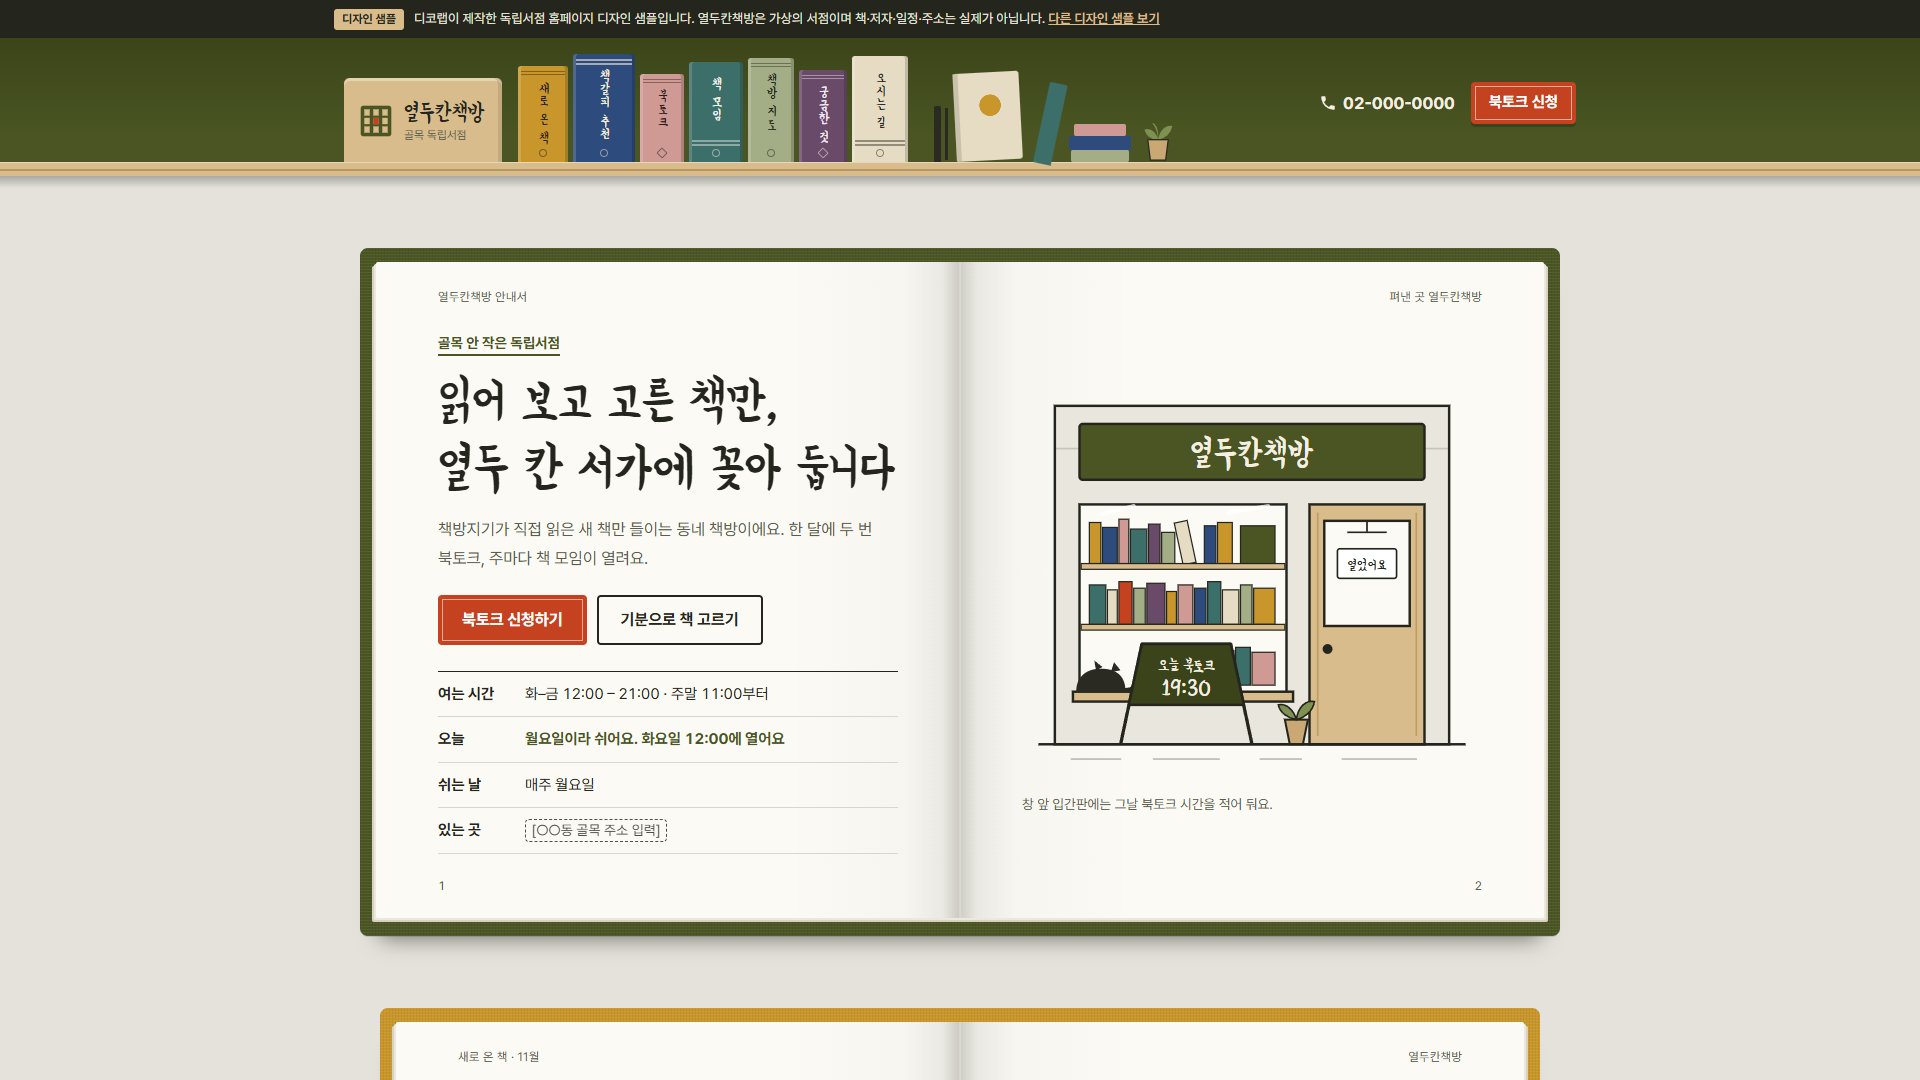Click the phone icon beside 02-000-0000

(x=1328, y=103)
